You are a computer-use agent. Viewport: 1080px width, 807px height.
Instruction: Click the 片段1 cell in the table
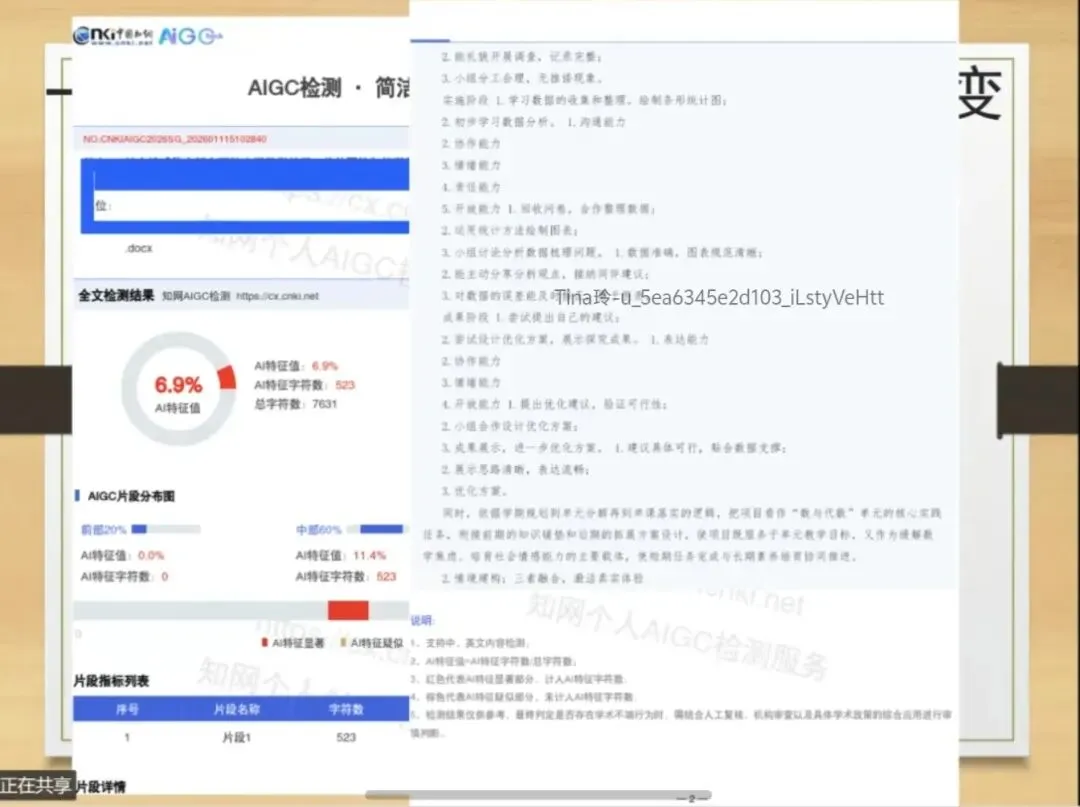point(236,737)
